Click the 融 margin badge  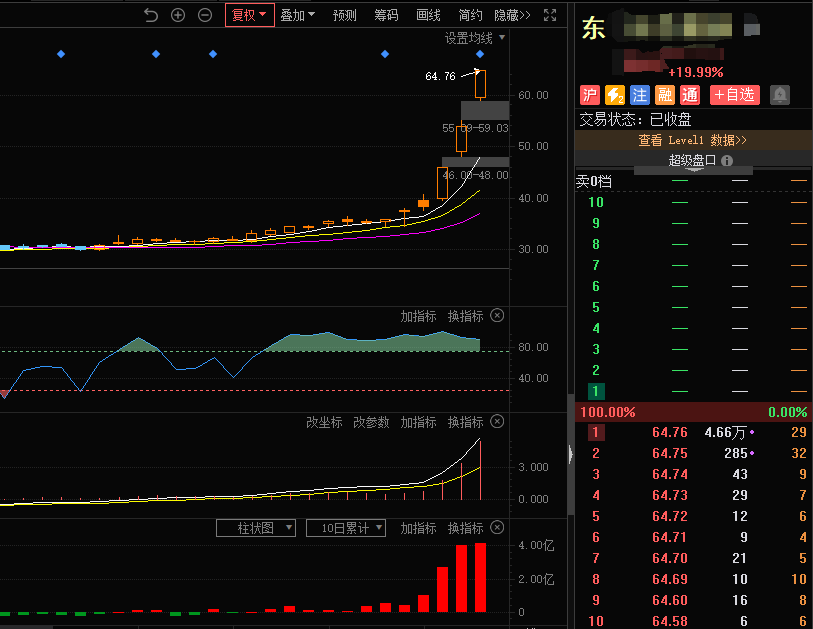click(665, 95)
